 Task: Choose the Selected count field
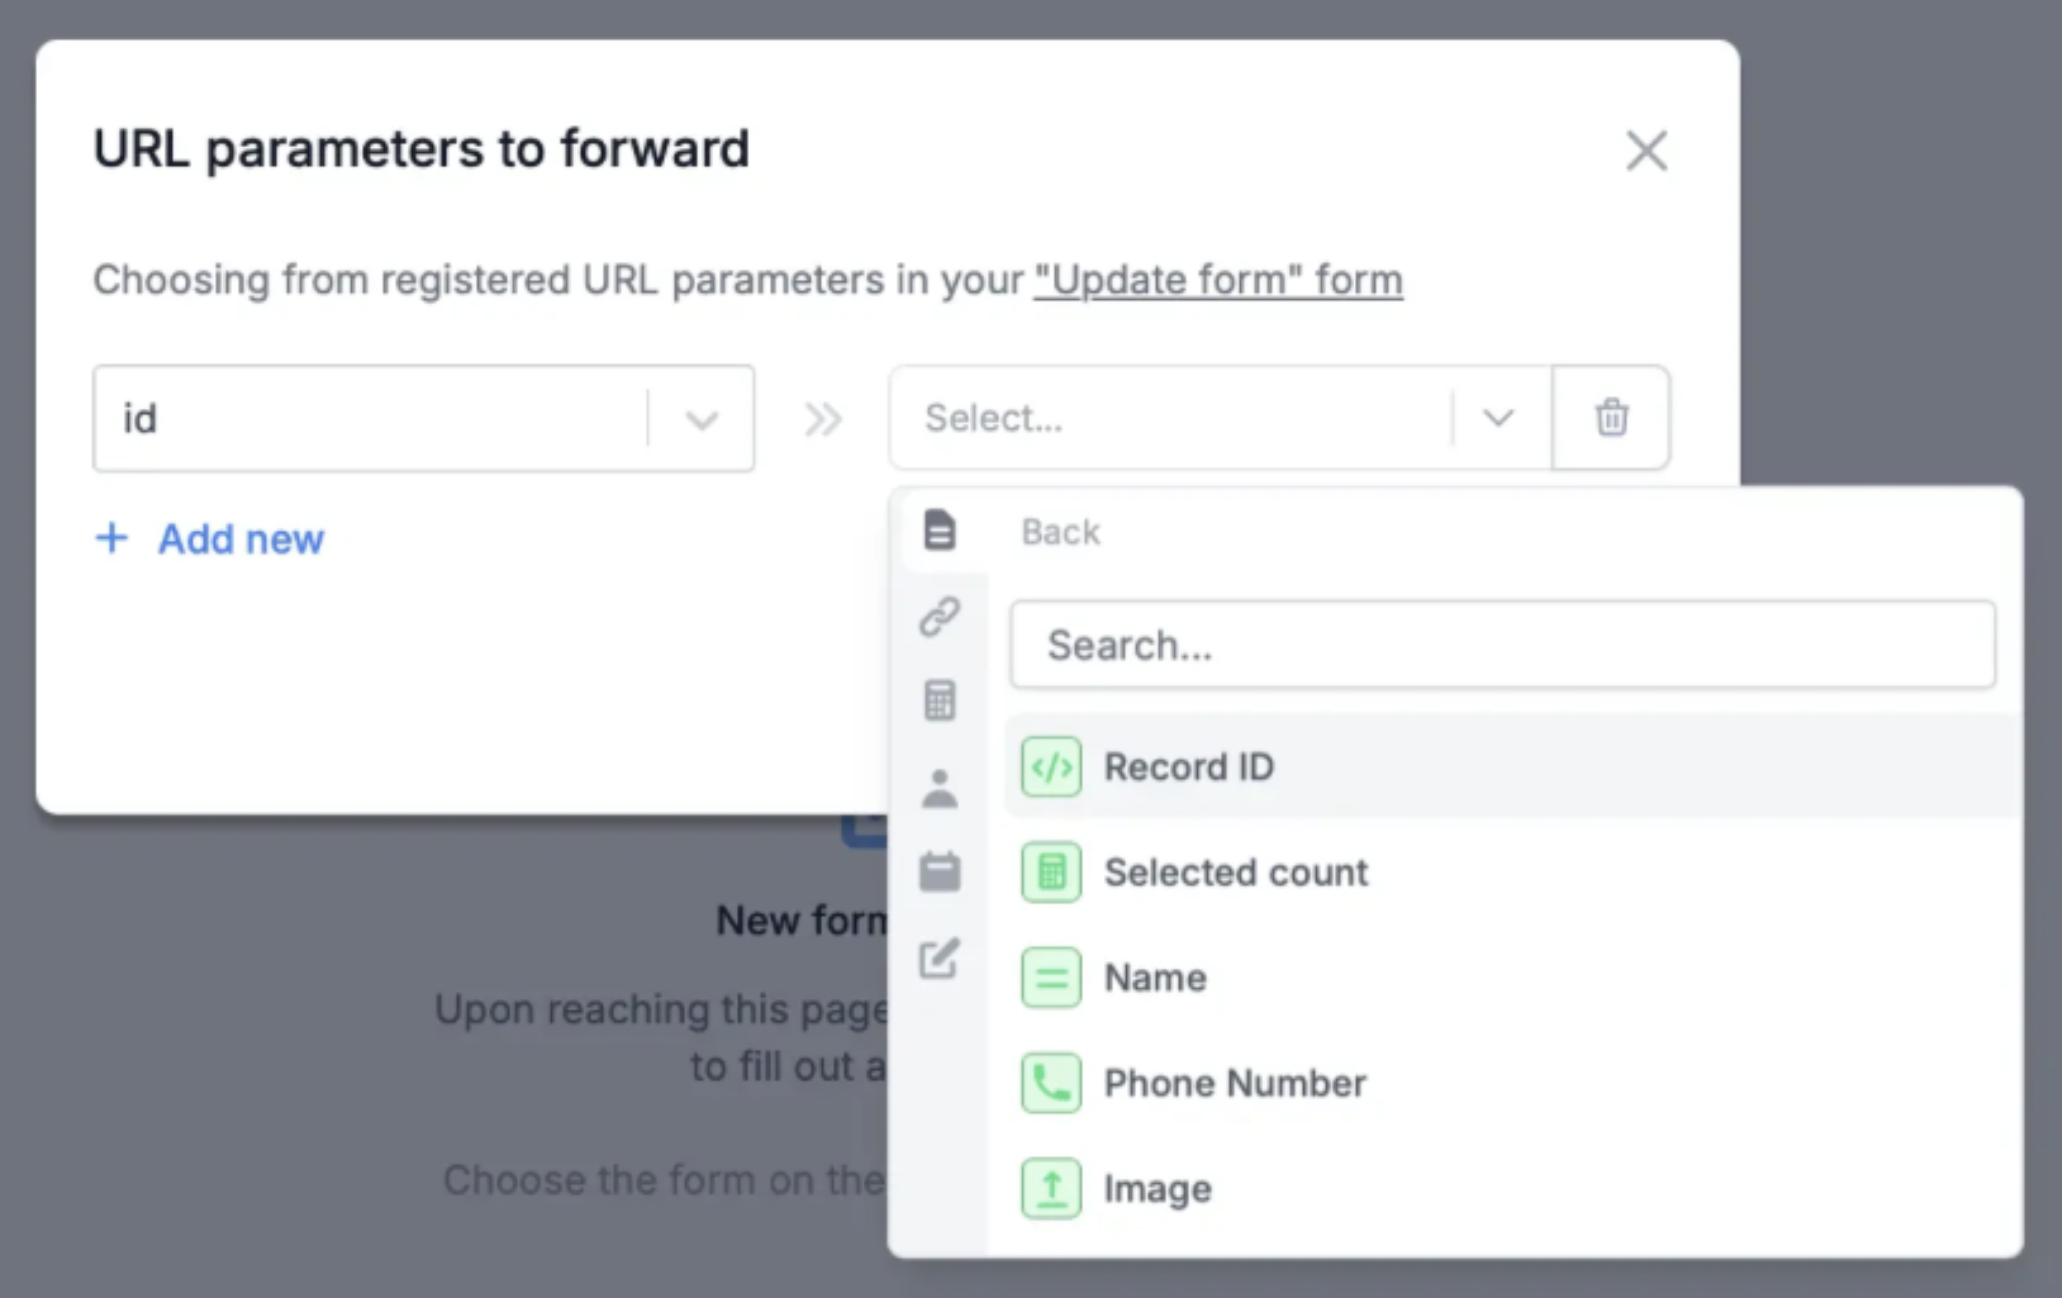click(x=1236, y=872)
